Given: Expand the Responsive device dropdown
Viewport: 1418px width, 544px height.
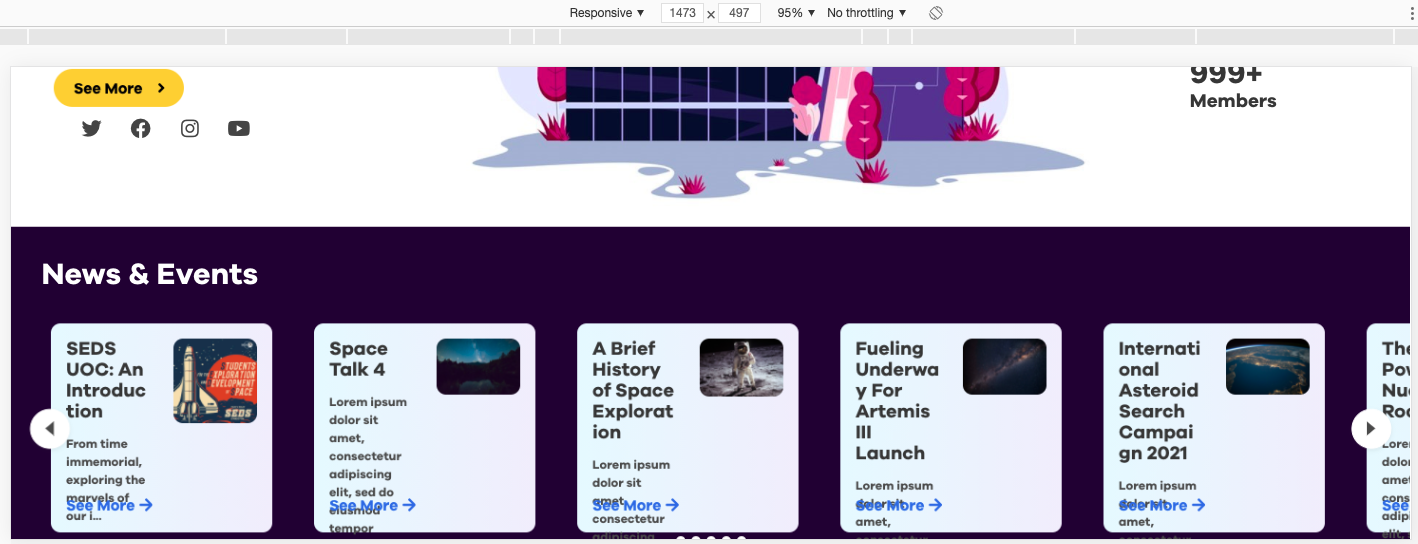Looking at the screenshot, I should pos(607,13).
